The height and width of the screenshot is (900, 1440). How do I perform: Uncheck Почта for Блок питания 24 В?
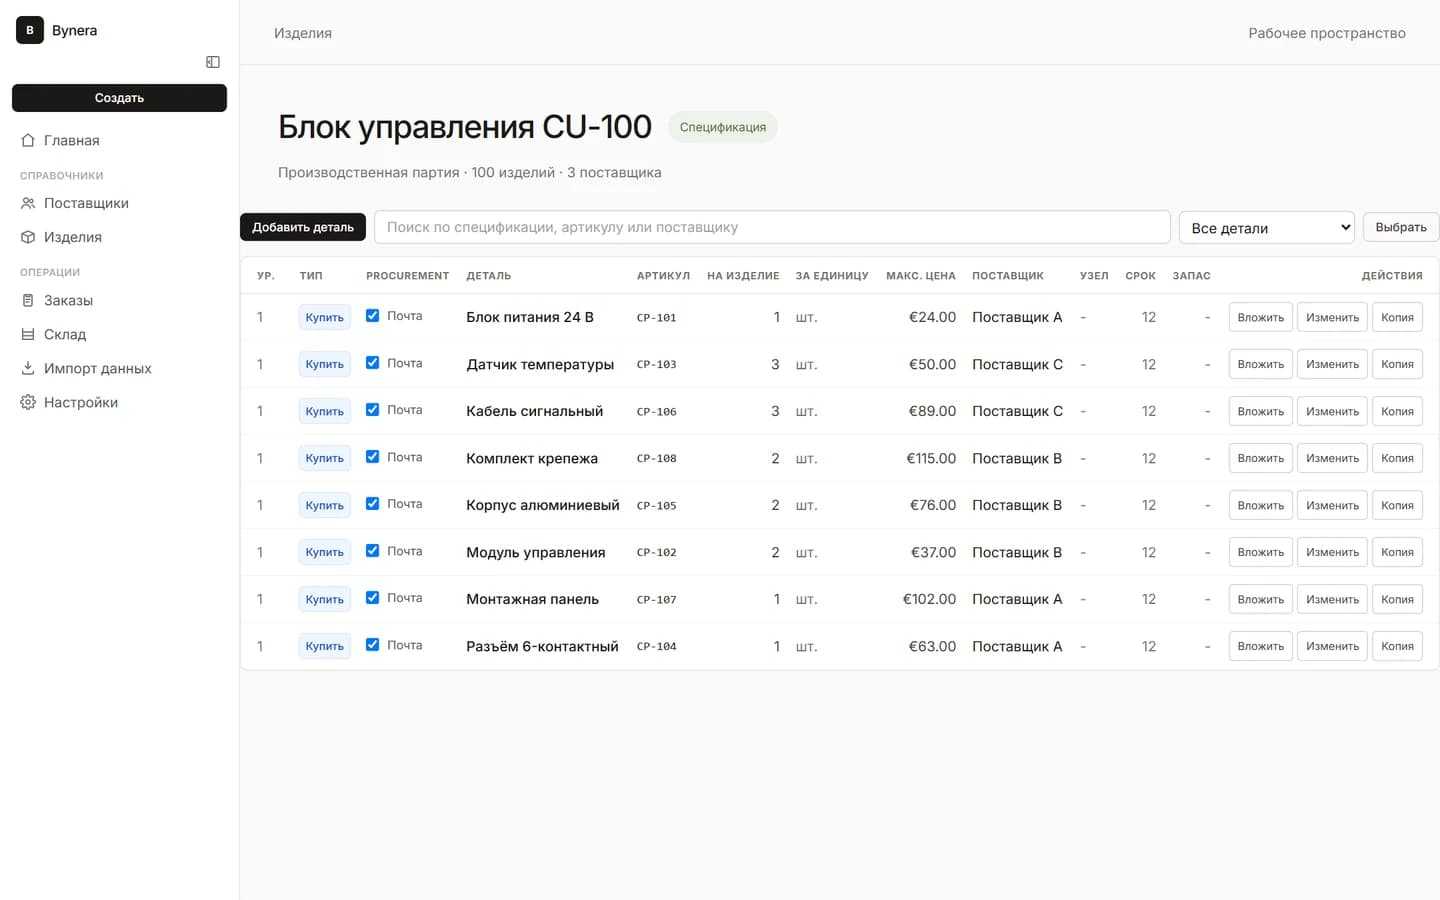(372, 315)
